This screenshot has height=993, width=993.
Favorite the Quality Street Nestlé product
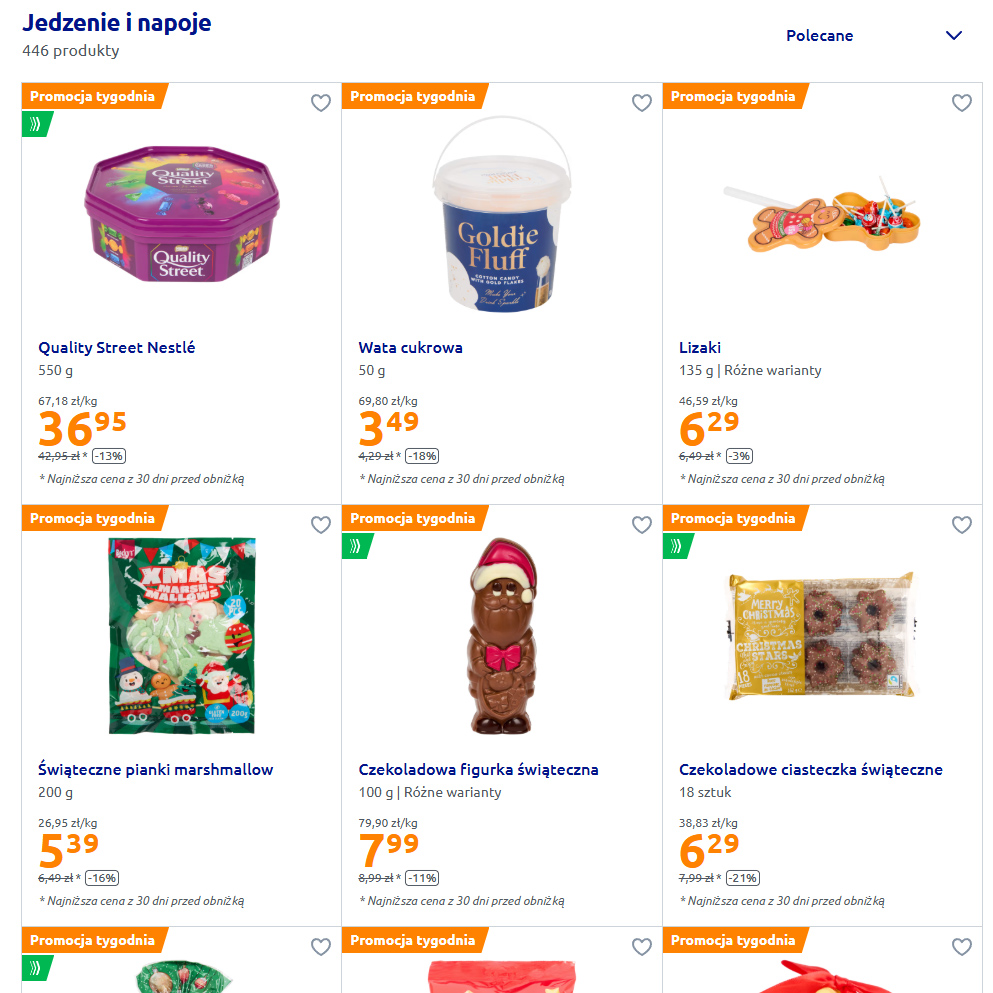pyautogui.click(x=320, y=103)
